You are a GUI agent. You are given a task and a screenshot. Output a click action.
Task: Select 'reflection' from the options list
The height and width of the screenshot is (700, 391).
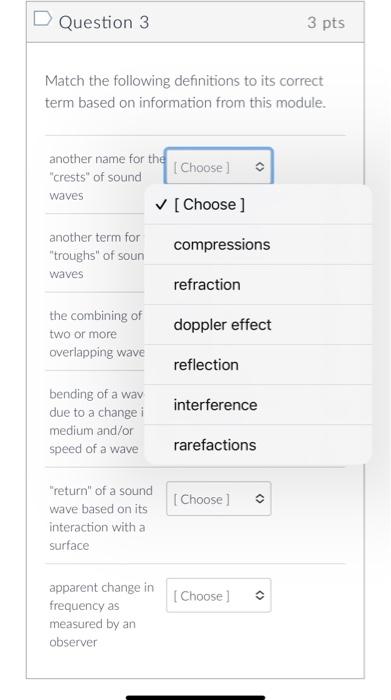click(258, 365)
